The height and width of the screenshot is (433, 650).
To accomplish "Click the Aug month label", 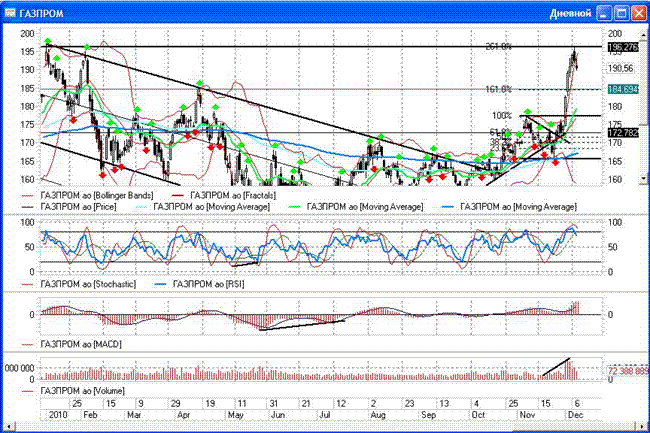I will 378,415.
